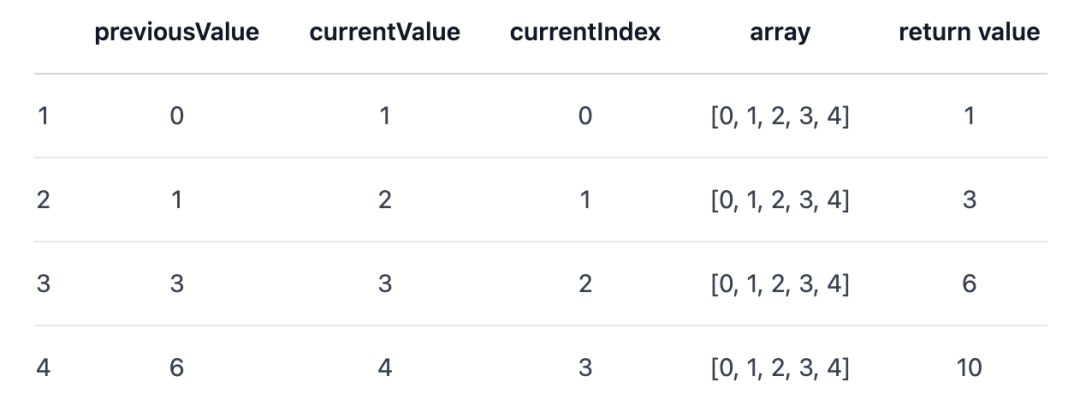Click previousValue cell in row 4

pos(177,368)
